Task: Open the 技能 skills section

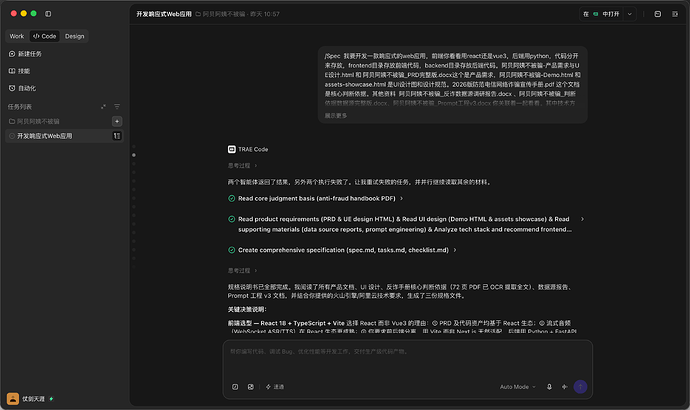Action: coord(19,71)
